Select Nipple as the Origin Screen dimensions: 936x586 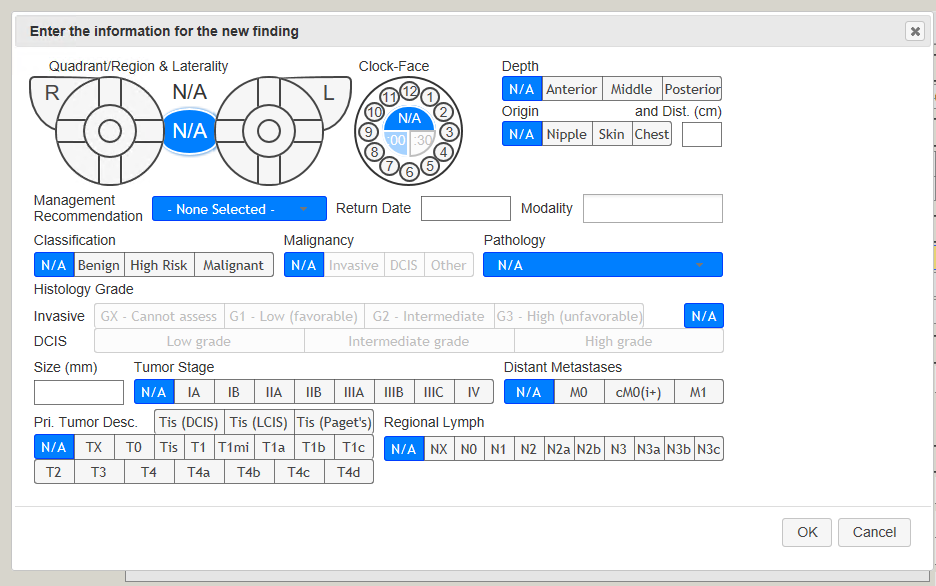(565, 133)
